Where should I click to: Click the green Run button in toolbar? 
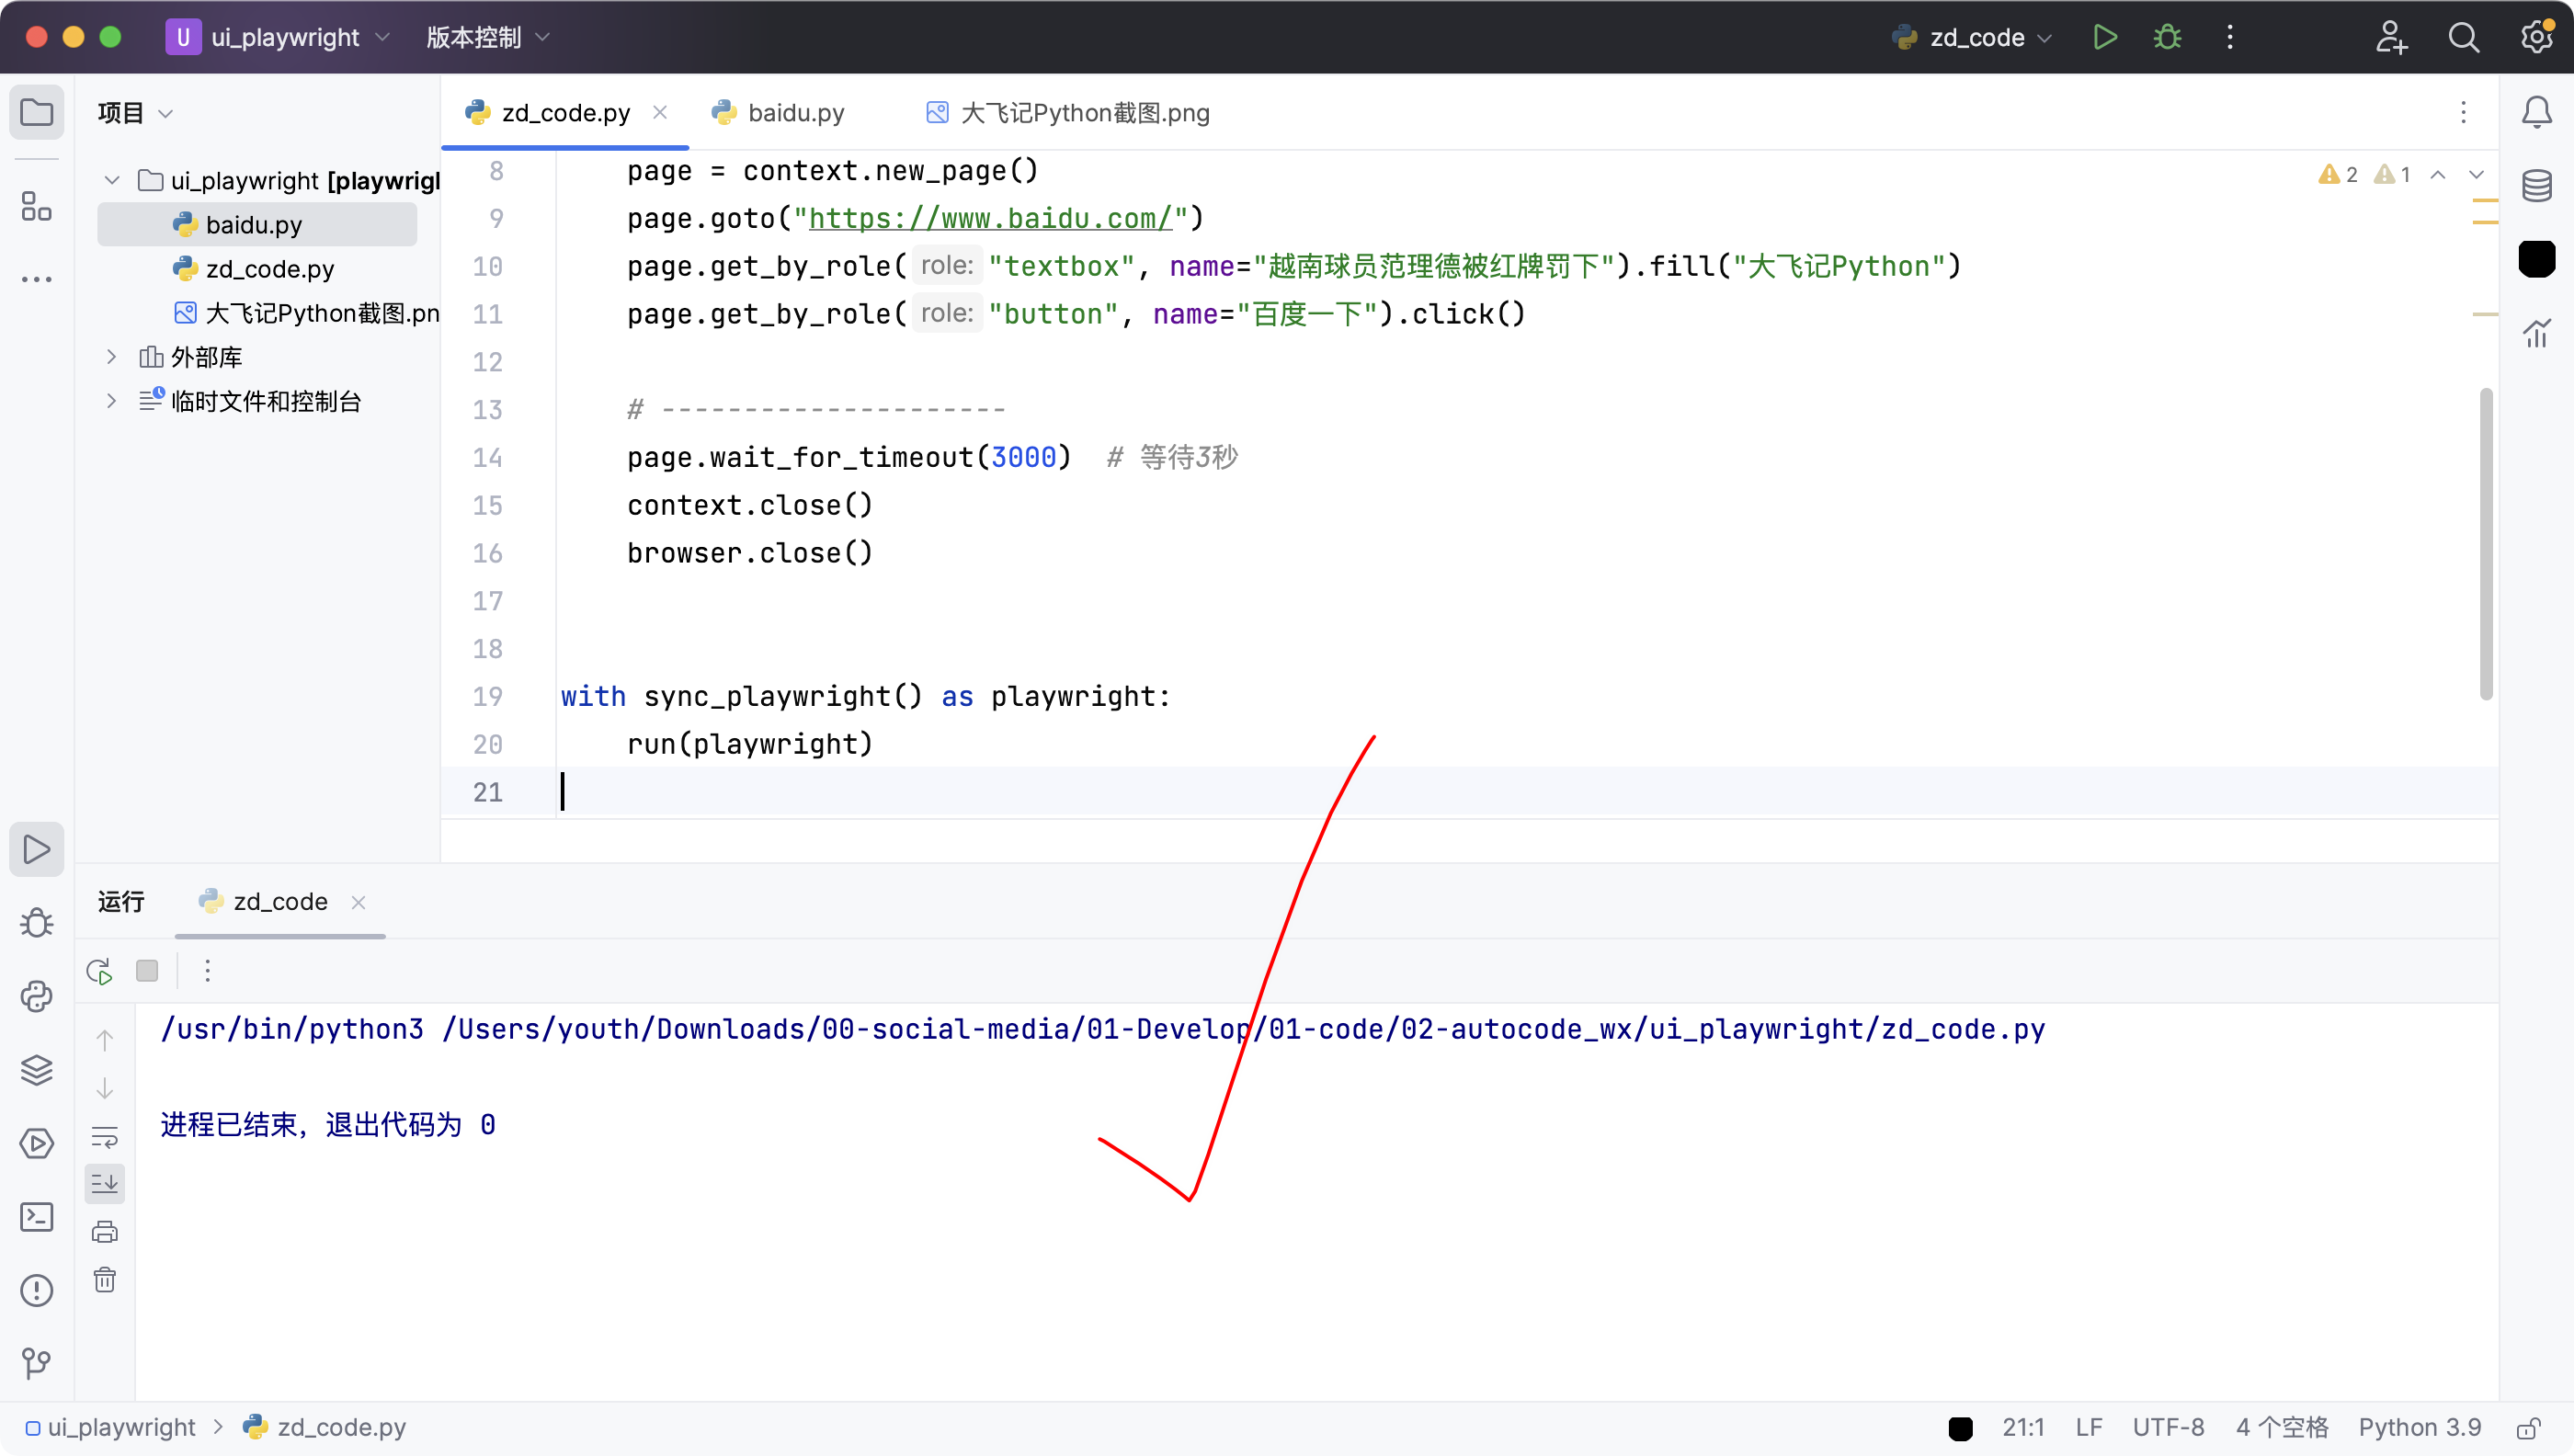[x=2104, y=37]
